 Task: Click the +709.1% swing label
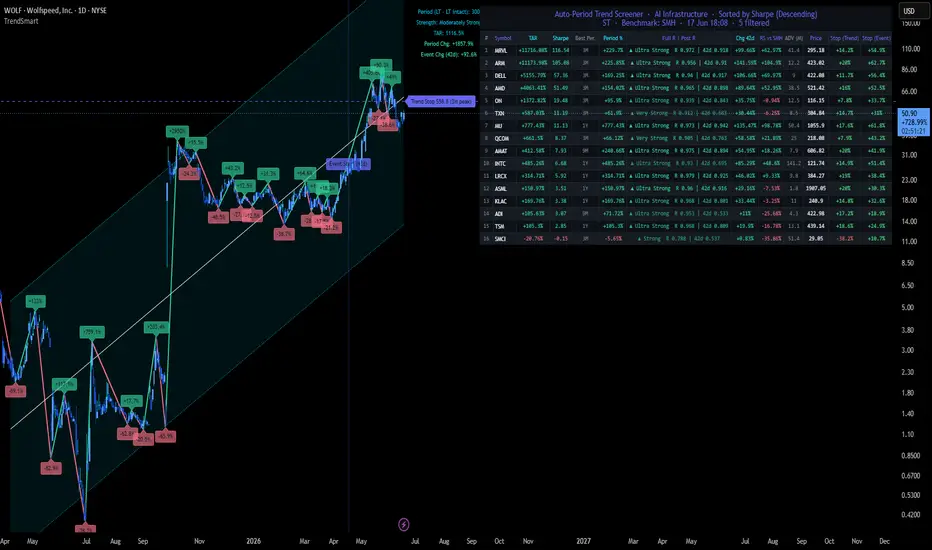click(92, 332)
